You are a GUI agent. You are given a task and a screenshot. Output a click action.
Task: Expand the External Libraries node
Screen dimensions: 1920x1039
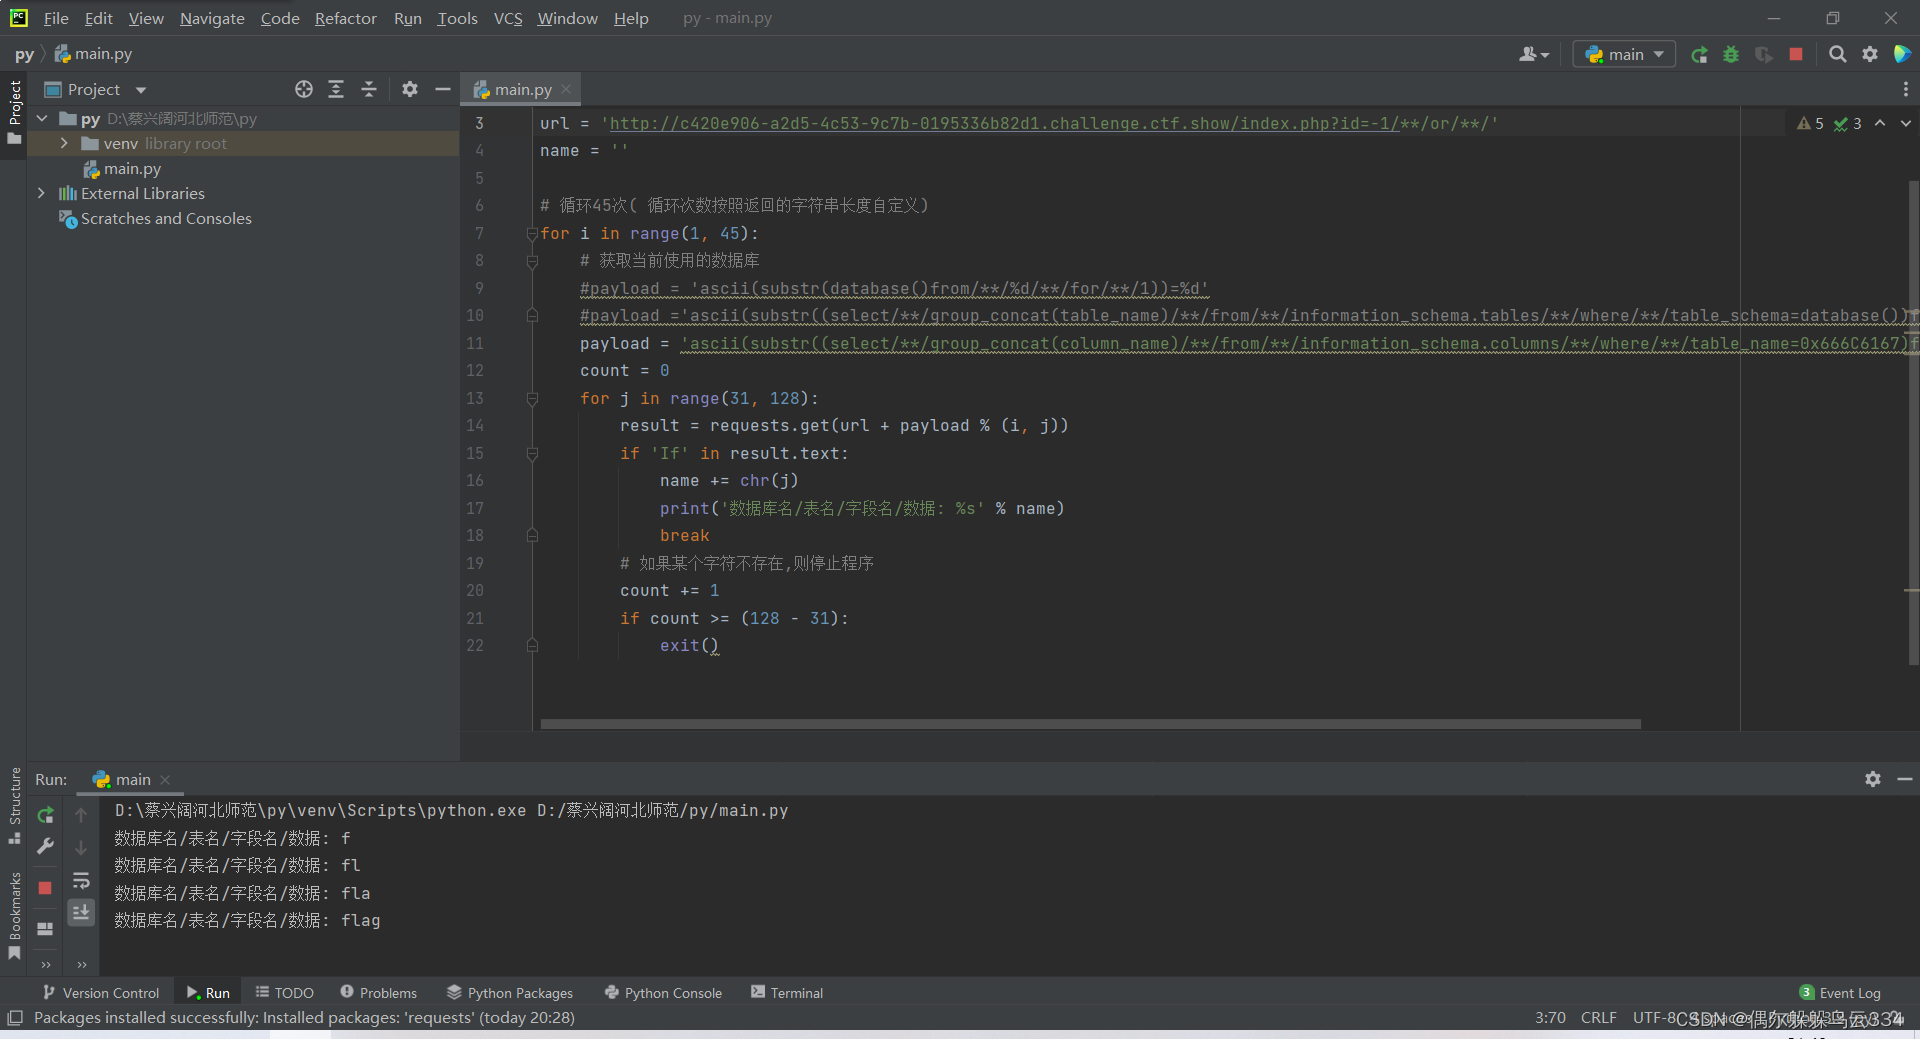coord(41,193)
